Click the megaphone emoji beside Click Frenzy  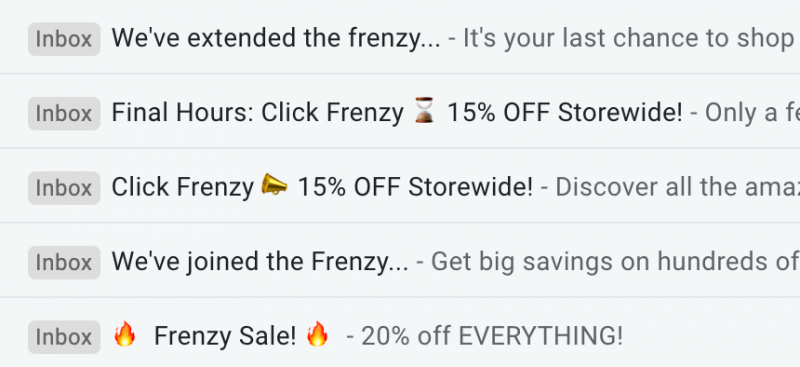[x=274, y=185]
